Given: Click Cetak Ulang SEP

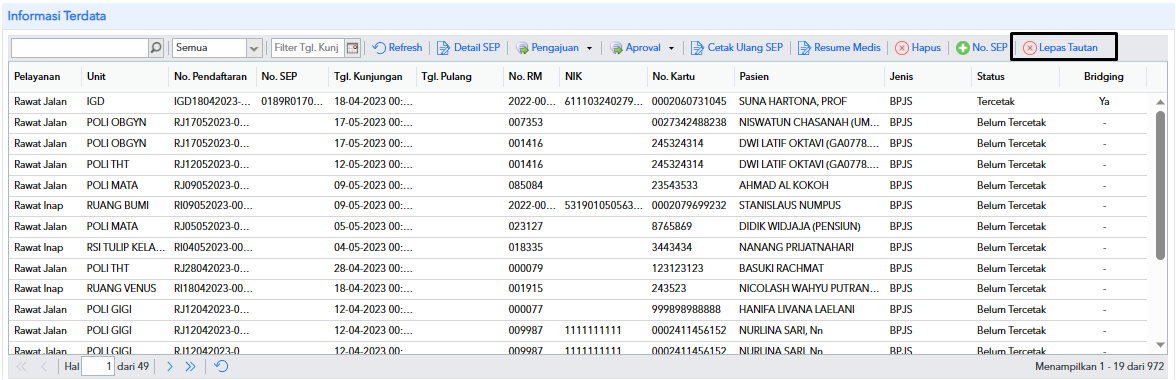Looking at the screenshot, I should click(x=737, y=47).
